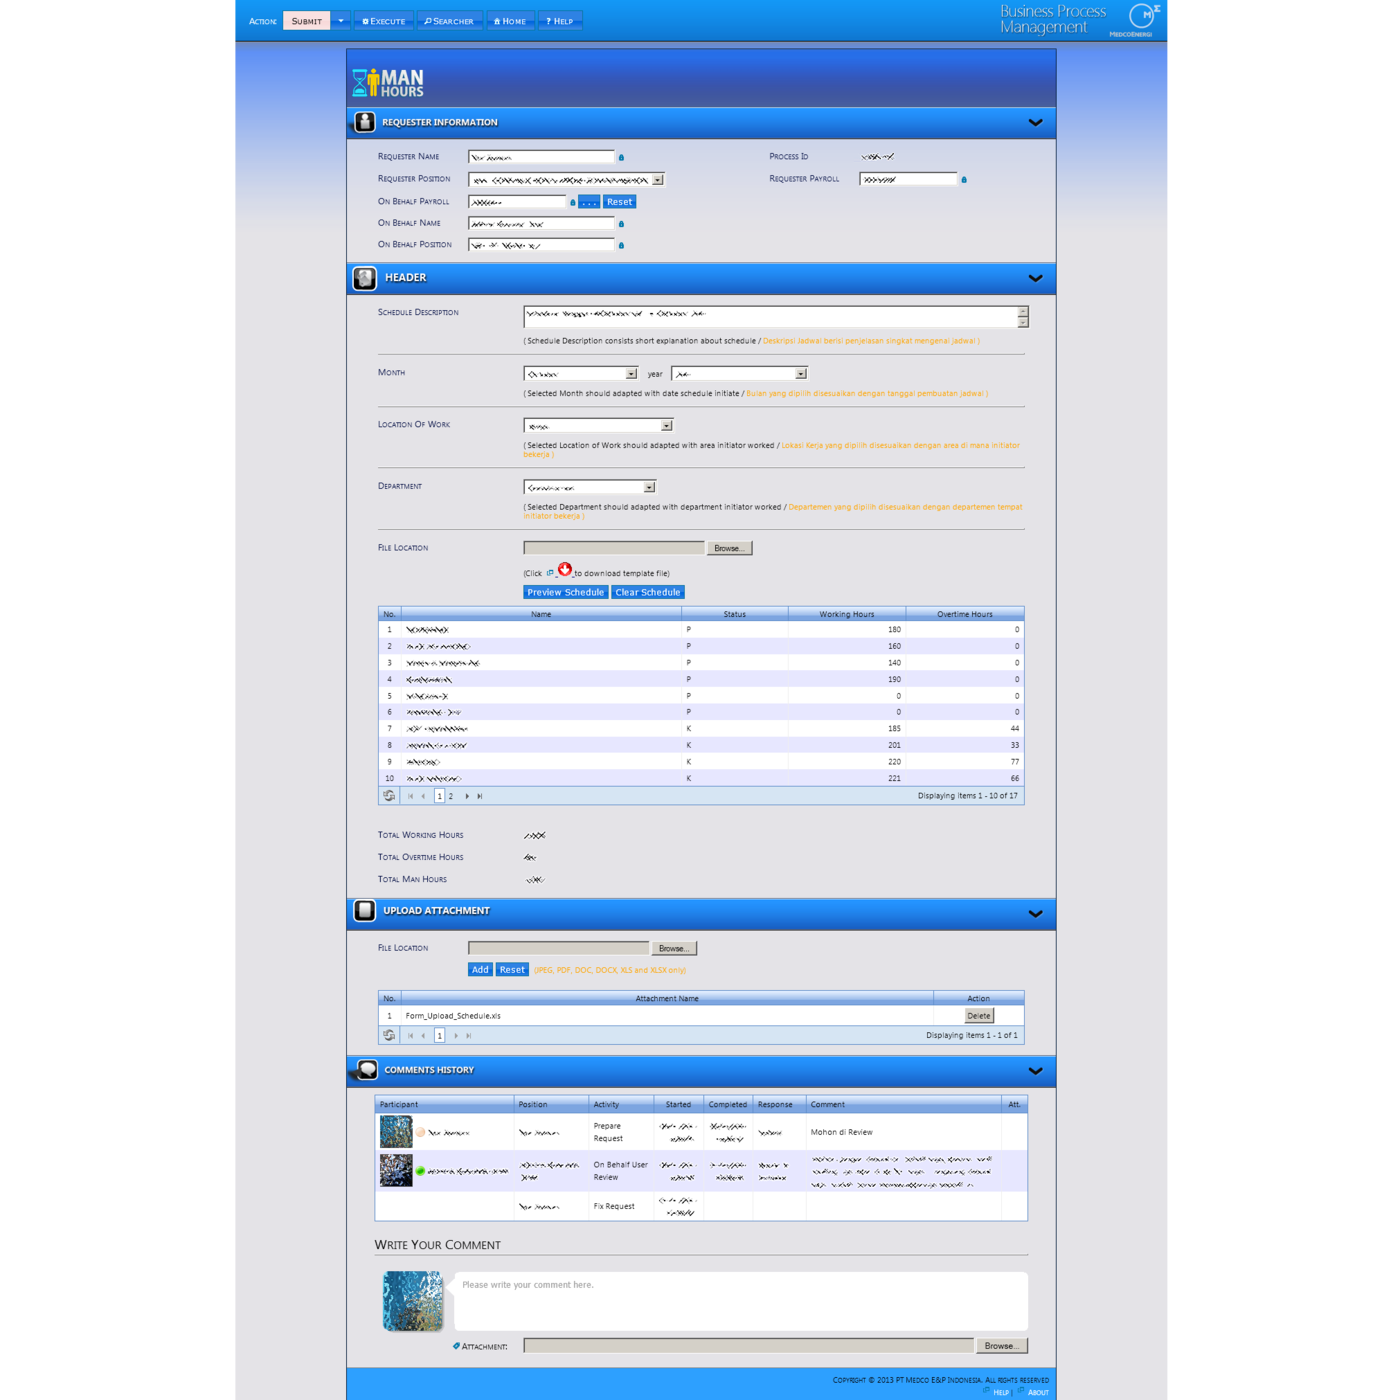Click the scroll down arrow in Schedule Description

point(1022,323)
